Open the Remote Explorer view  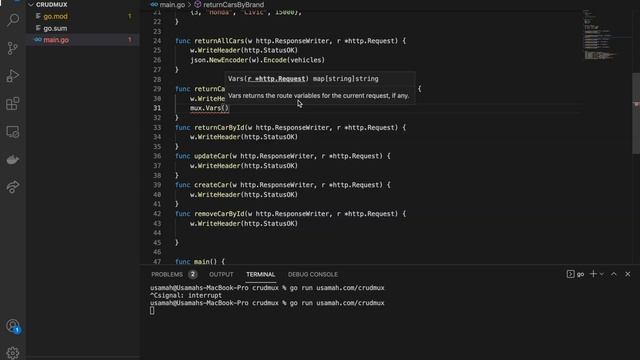[x=13, y=132]
